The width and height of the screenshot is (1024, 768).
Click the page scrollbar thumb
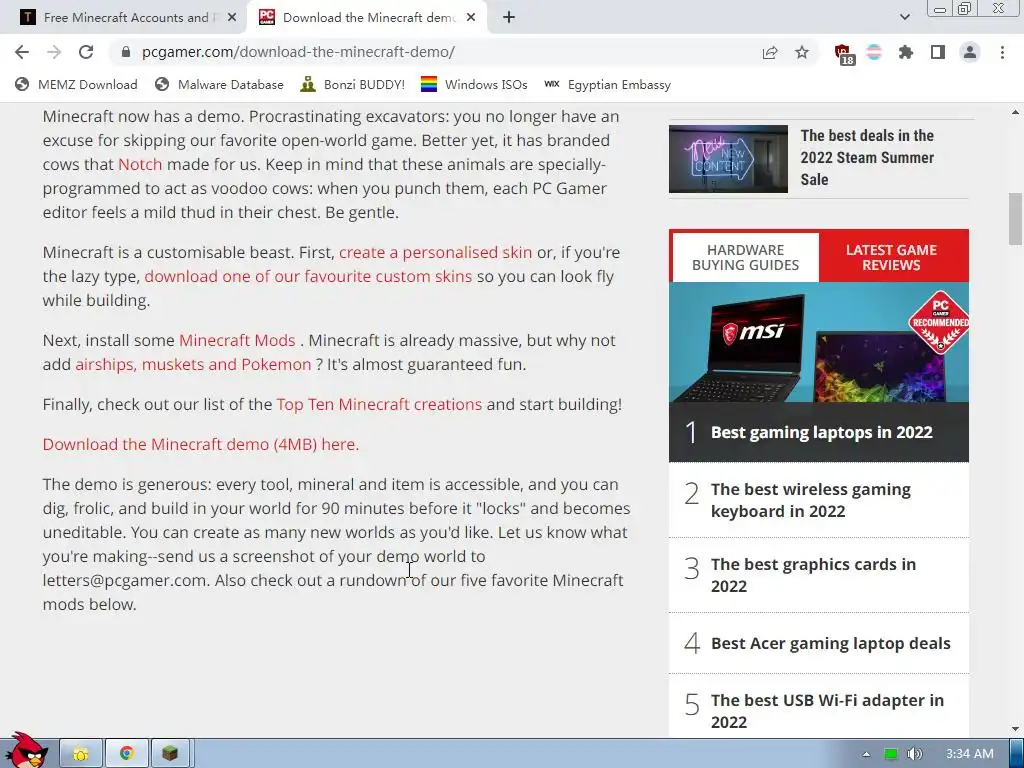tap(1016, 219)
